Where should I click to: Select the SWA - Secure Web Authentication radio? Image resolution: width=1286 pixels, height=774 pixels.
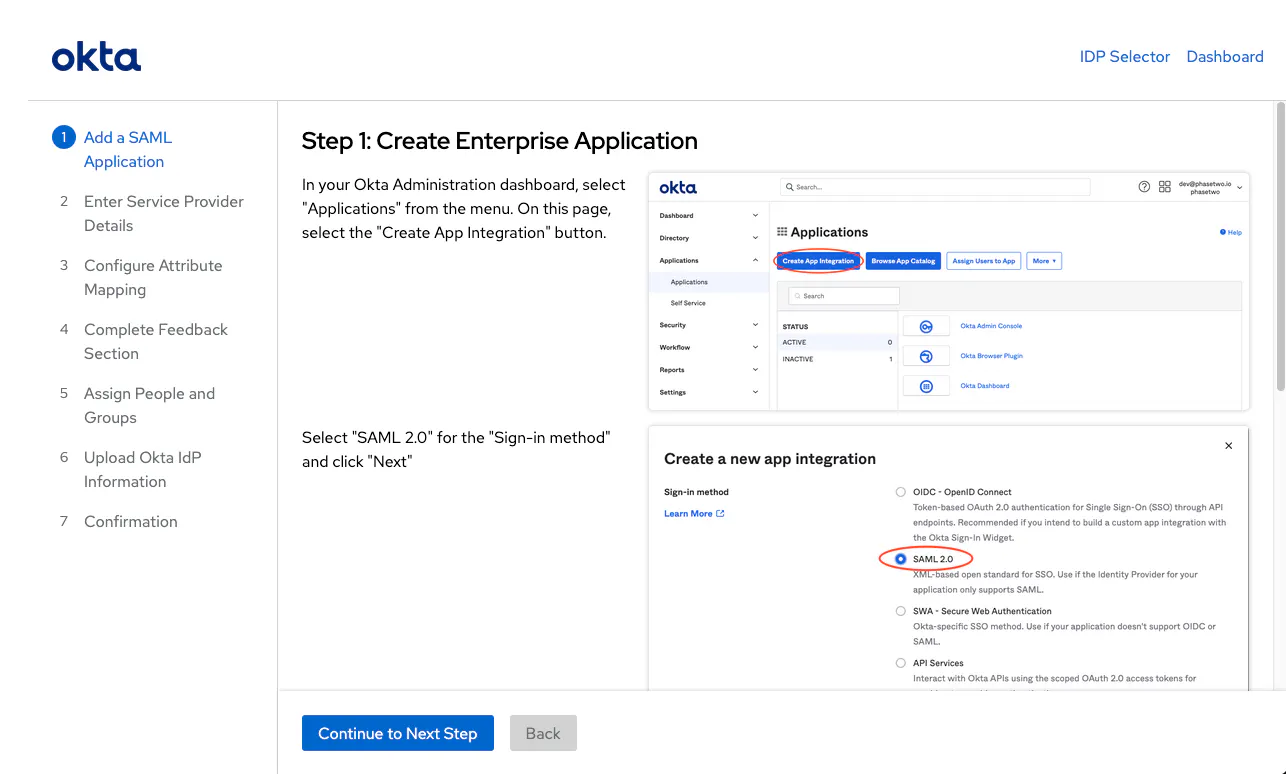(x=901, y=611)
